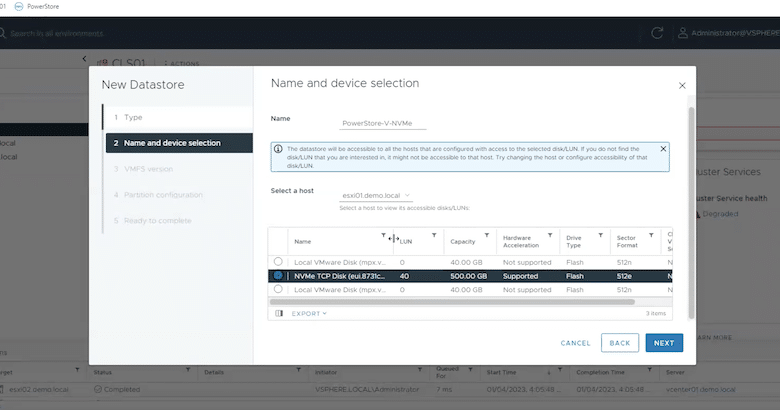This screenshot has height=410, width=780.
Task: Go to wizard step 1 Type
Action: click(x=179, y=117)
